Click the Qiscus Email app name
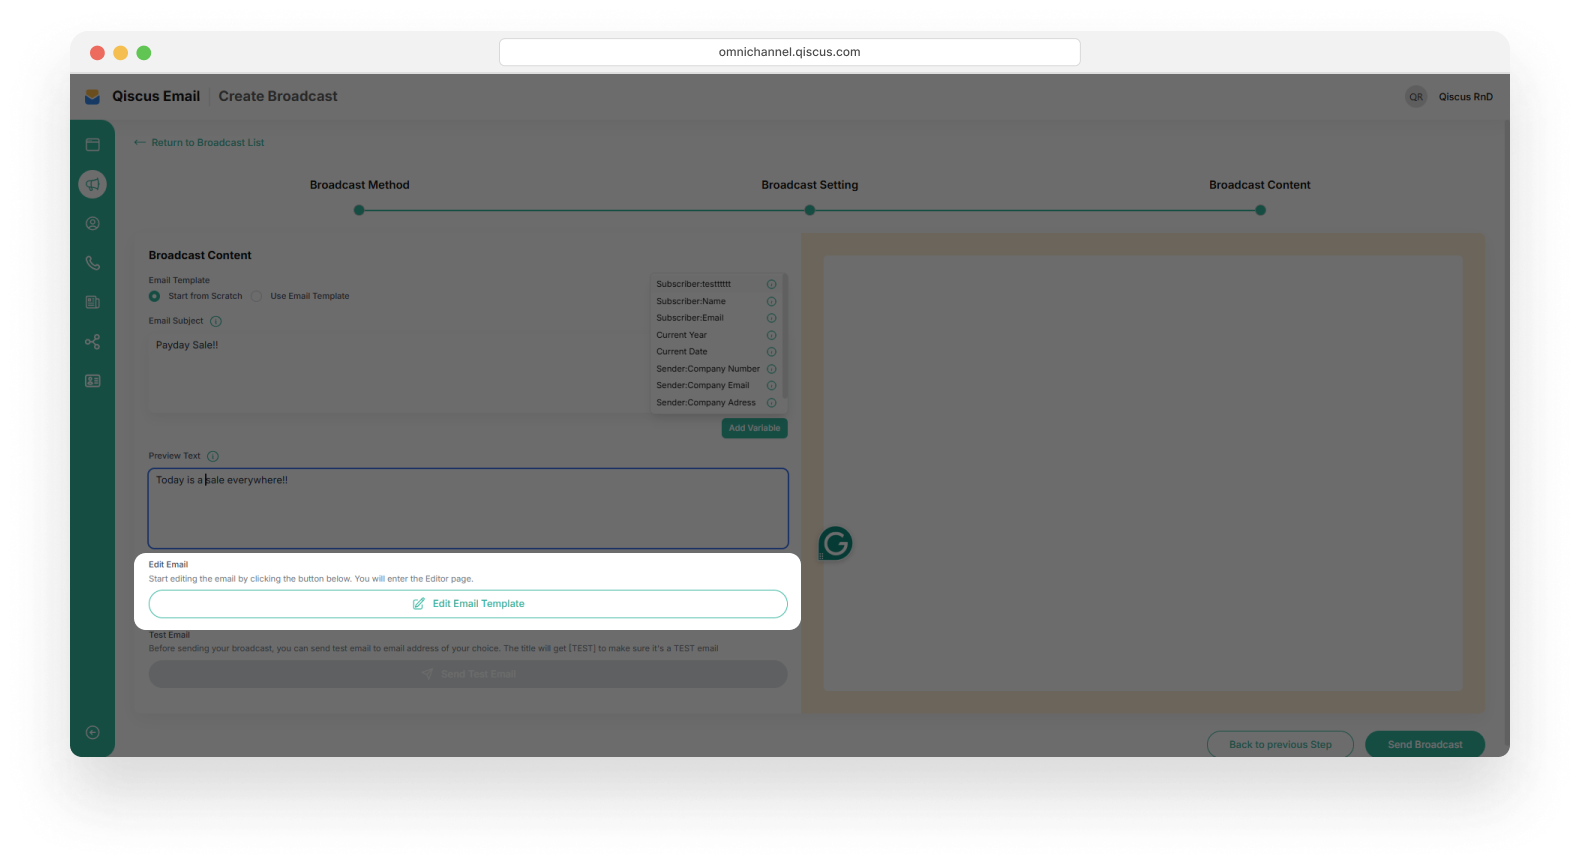Image resolution: width=1580 pixels, height=866 pixels. click(x=156, y=96)
